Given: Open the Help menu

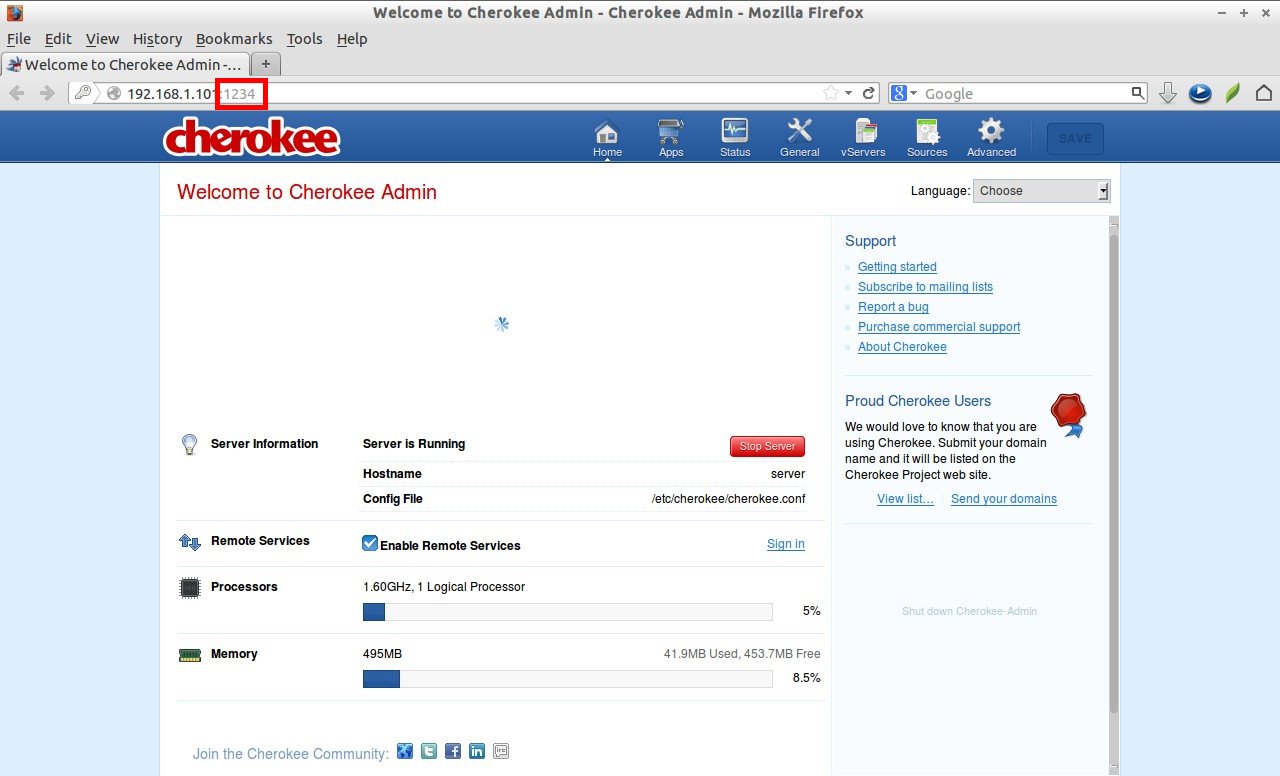Looking at the screenshot, I should 352,39.
